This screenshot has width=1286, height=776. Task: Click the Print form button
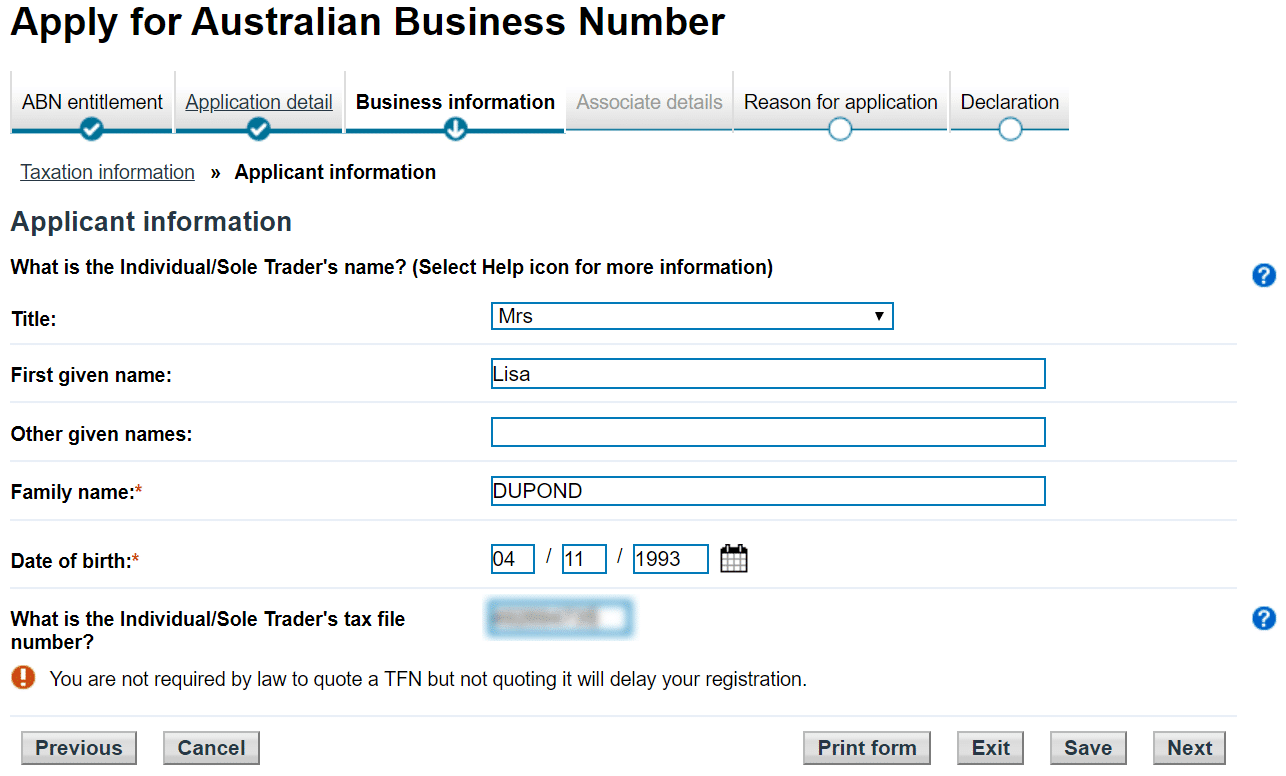coord(867,748)
